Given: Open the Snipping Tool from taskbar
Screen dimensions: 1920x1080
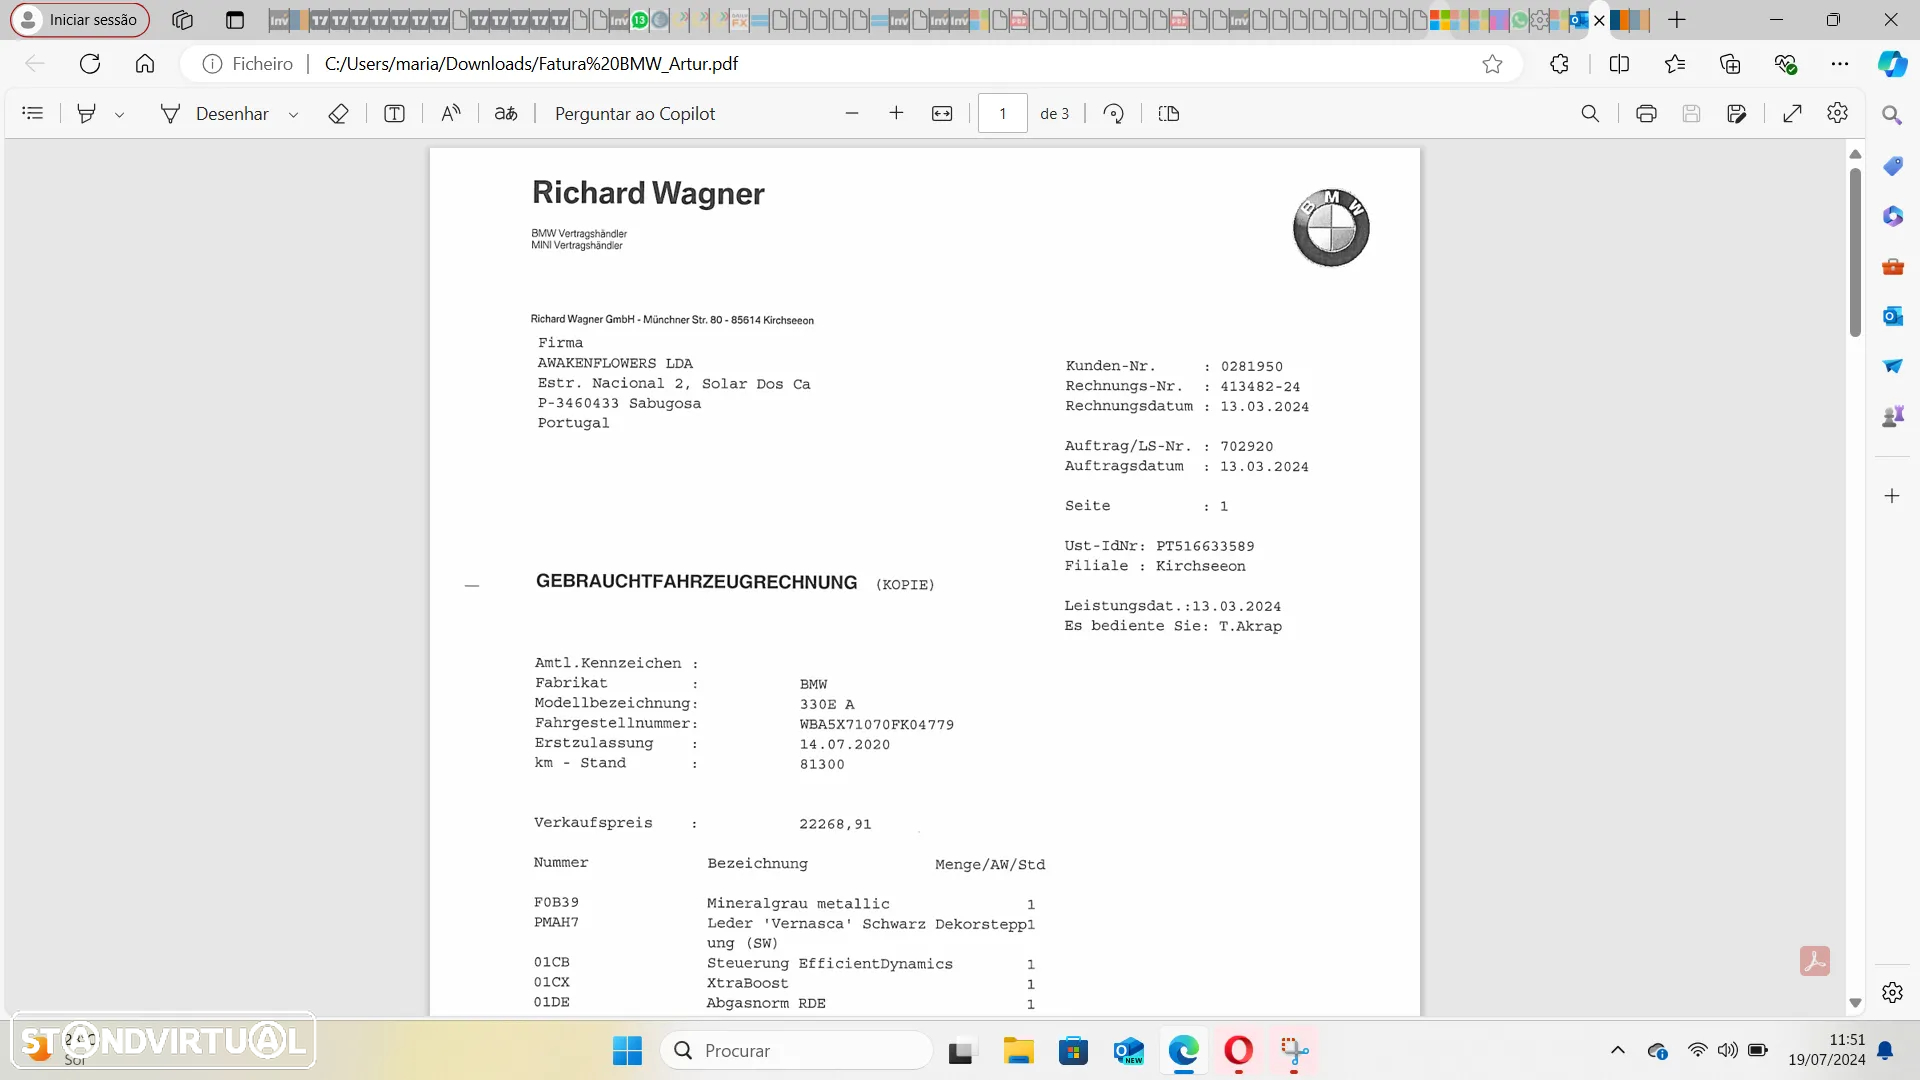Looking at the screenshot, I should 1294,1051.
